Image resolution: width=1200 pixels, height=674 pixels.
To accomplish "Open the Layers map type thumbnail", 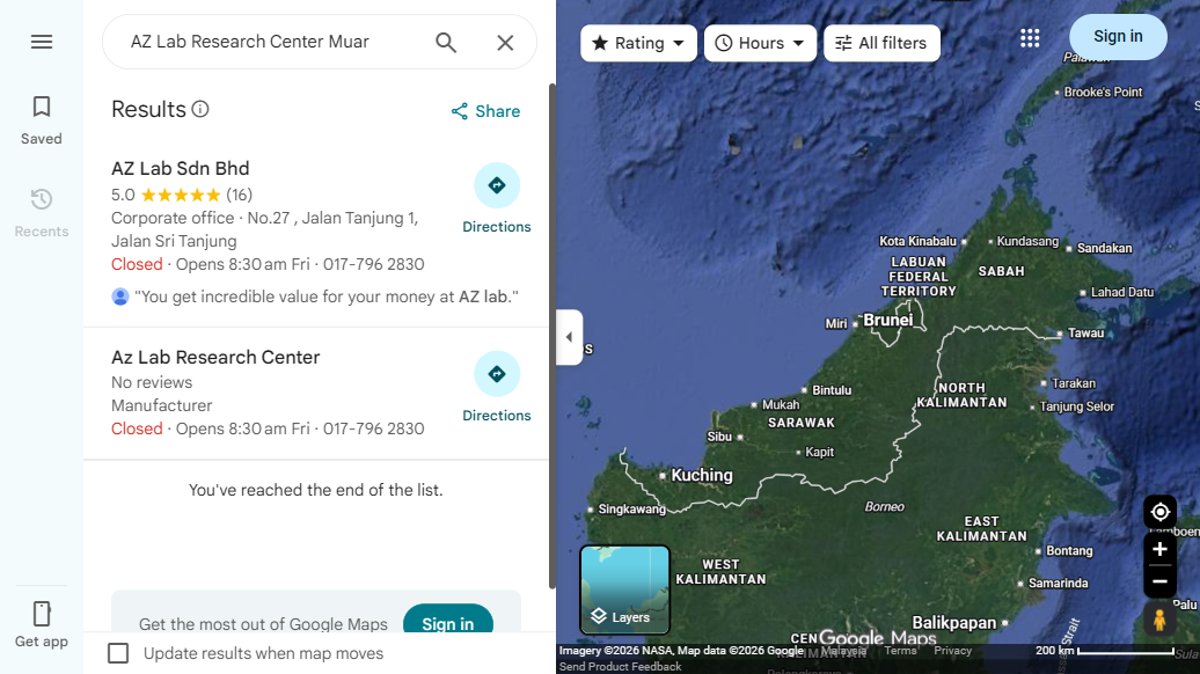I will coord(625,590).
